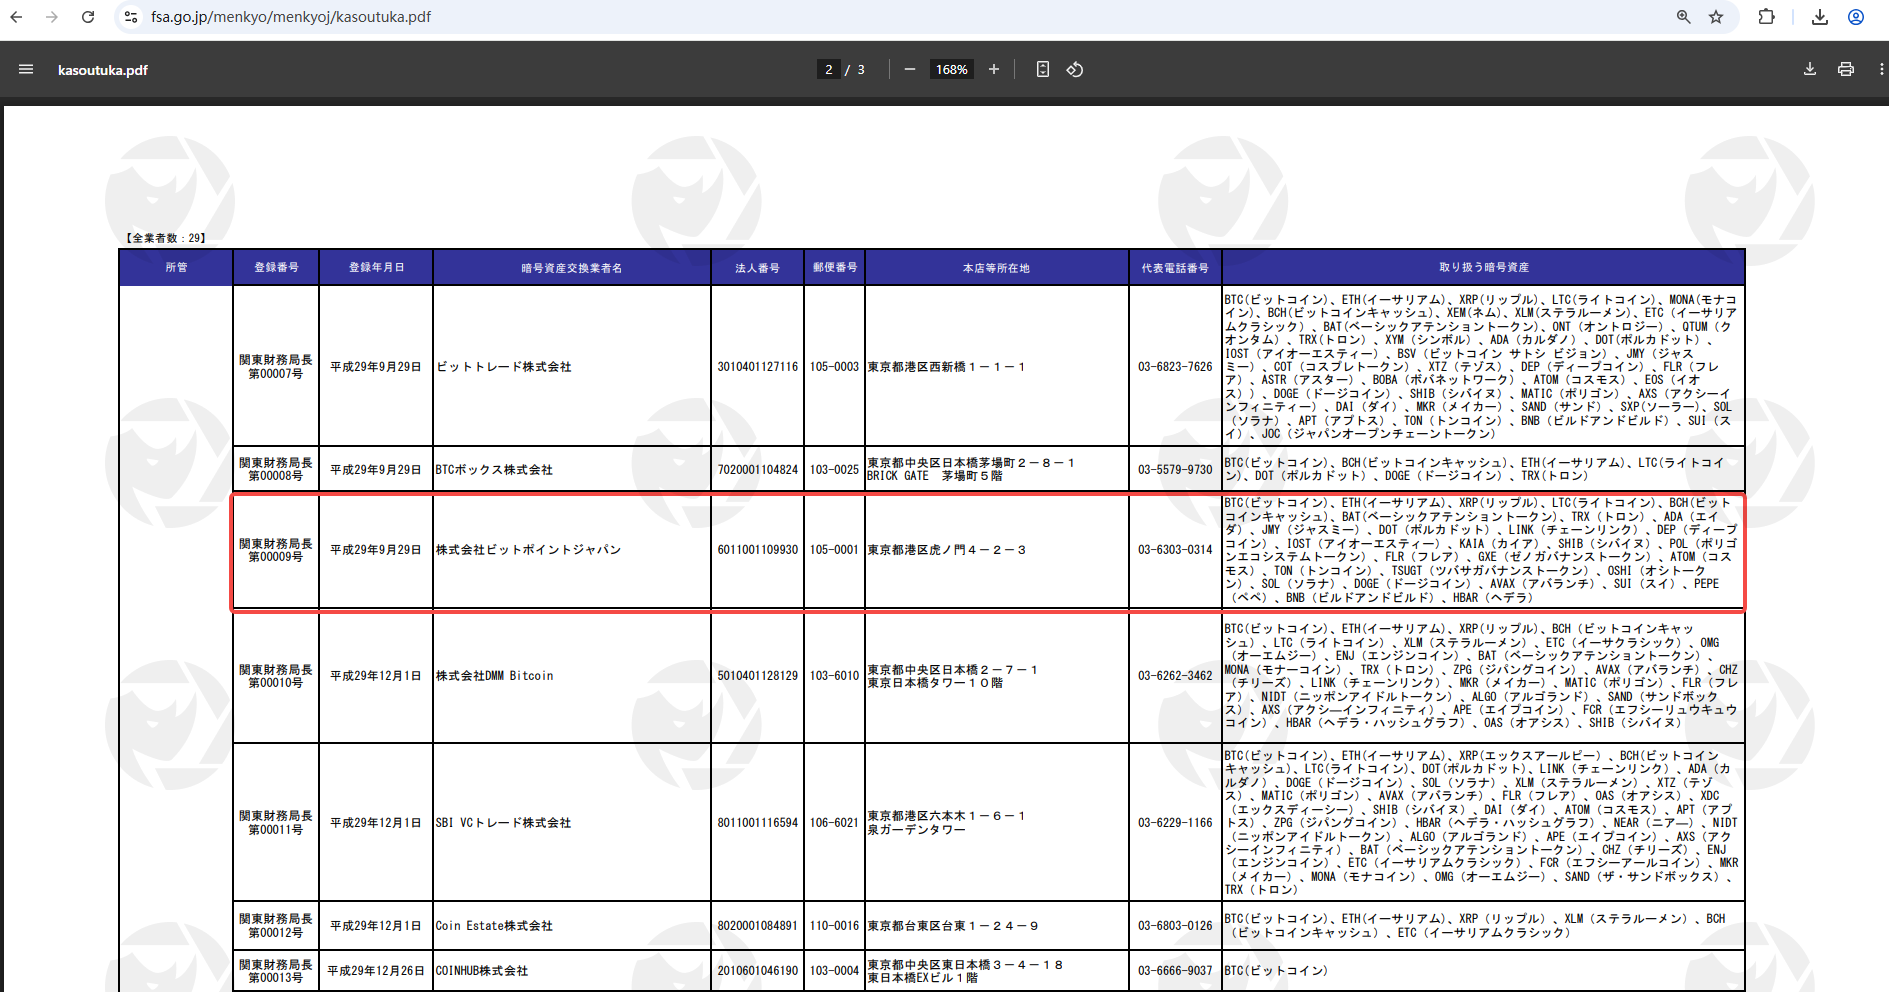Select the 168% zoom level field
Image resolution: width=1889 pixels, height=992 pixels.
pos(951,69)
